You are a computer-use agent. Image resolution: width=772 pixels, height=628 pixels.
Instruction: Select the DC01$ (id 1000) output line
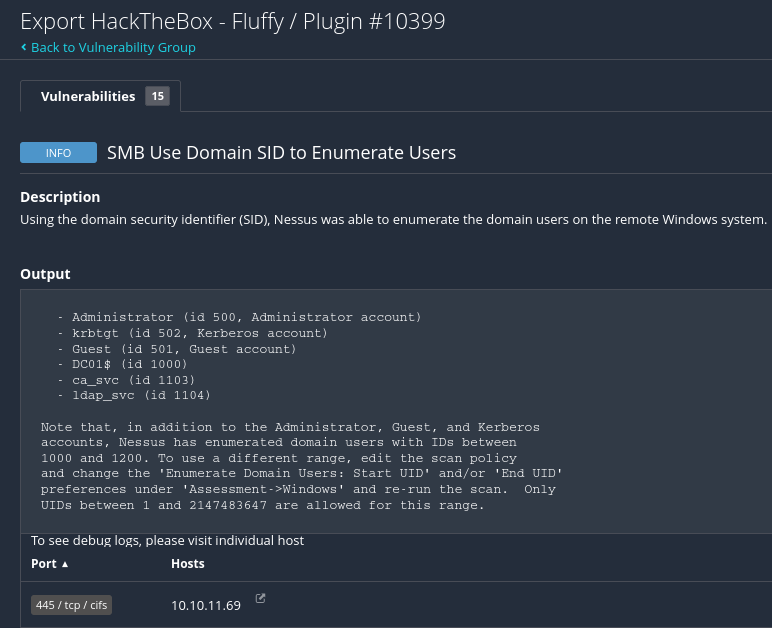[x=122, y=364]
